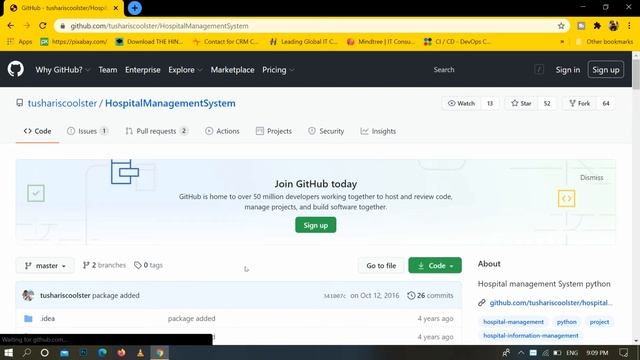The height and width of the screenshot is (360, 640).
Task: Open the master branch dropdown
Action: coord(45,266)
